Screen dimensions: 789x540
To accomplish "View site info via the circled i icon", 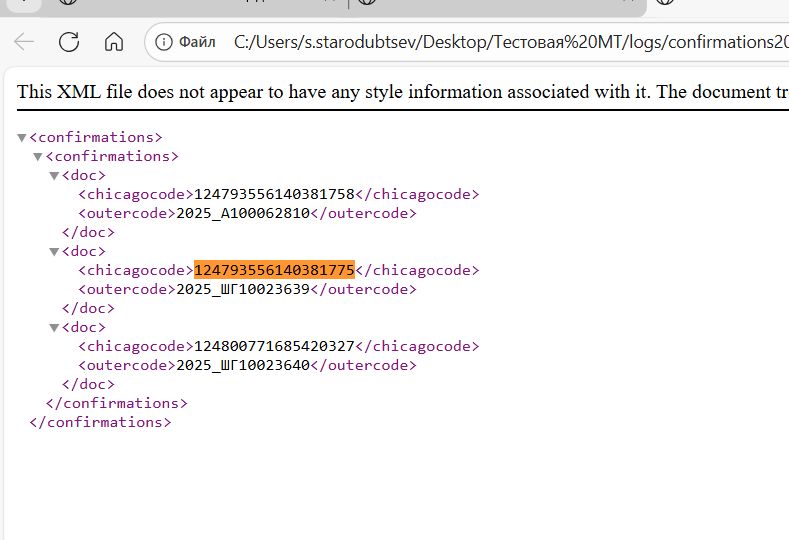I will [x=164, y=42].
